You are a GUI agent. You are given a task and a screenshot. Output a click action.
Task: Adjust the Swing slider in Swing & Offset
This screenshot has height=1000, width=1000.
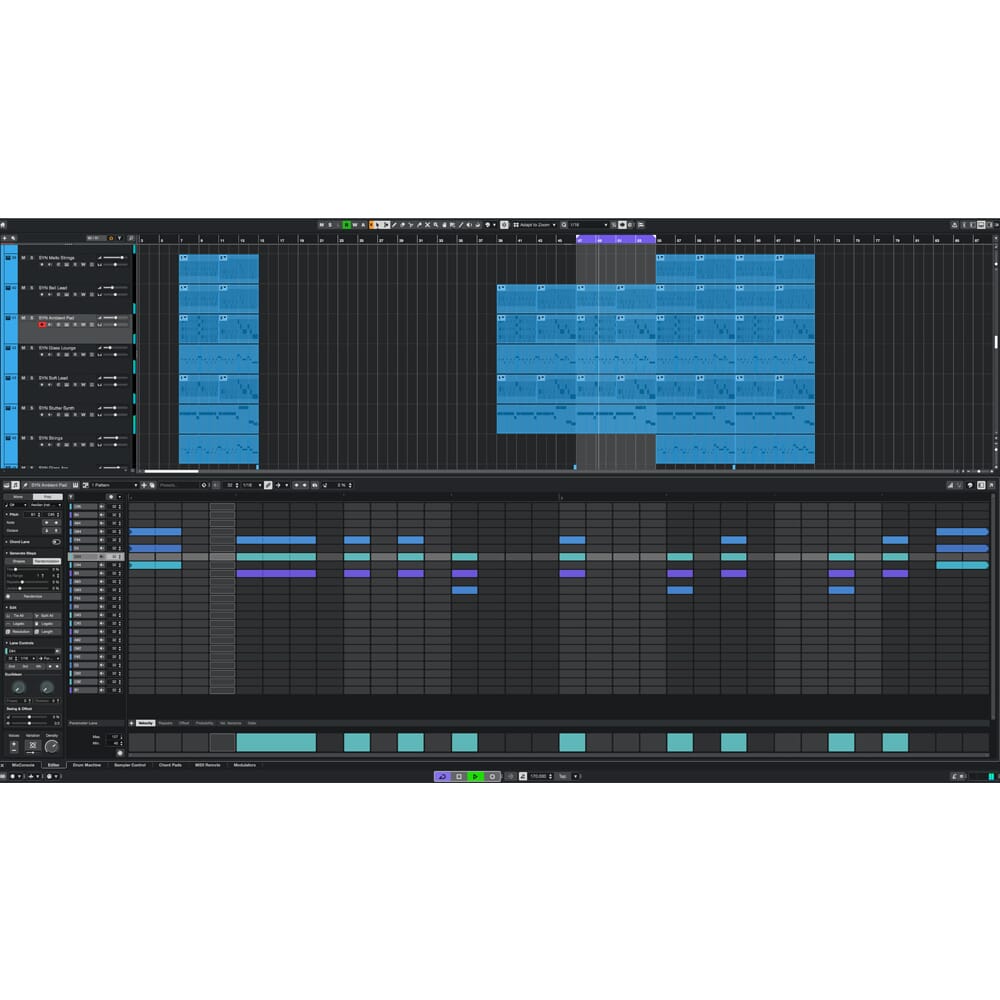[29, 719]
